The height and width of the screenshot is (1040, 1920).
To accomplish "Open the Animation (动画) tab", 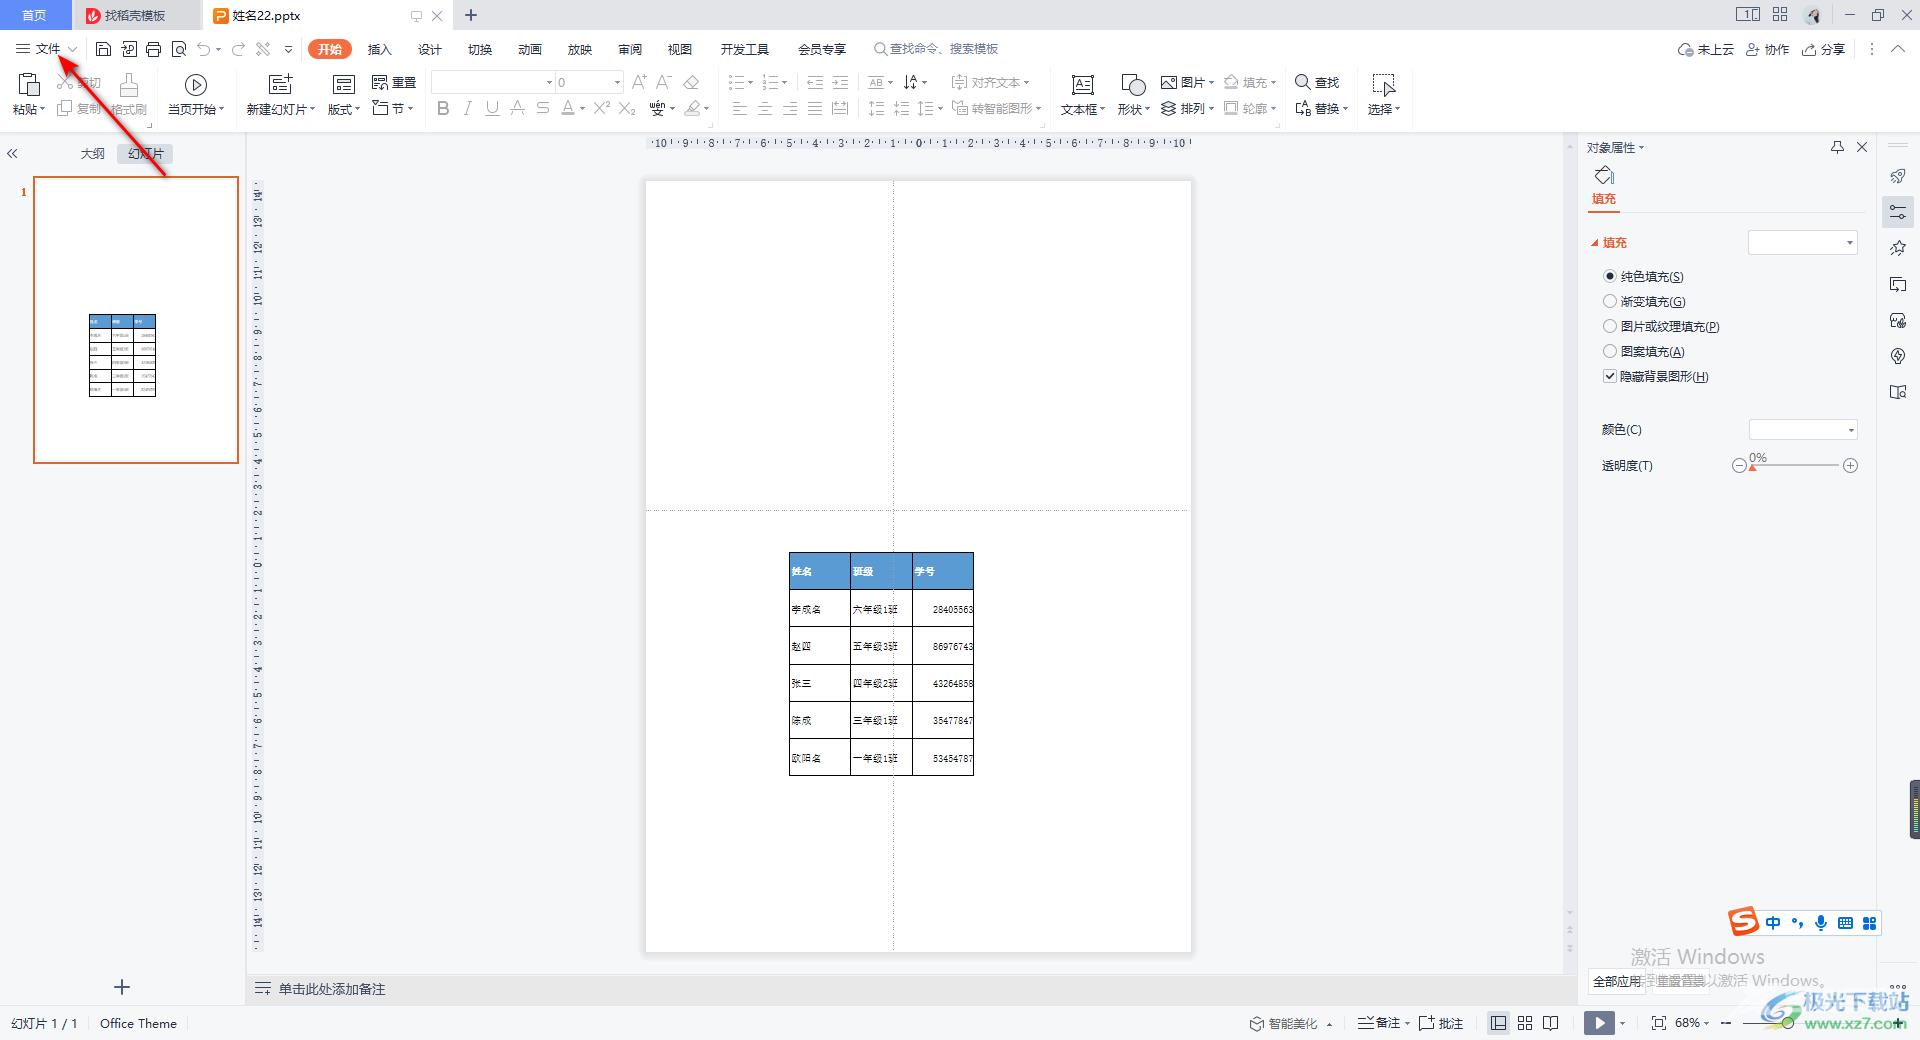I will pyautogui.click(x=529, y=49).
